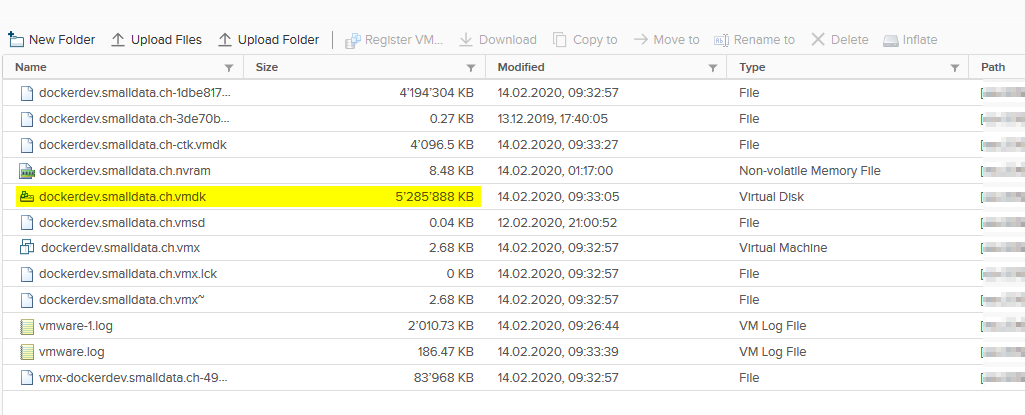Select file vmx-dockerdev.smalldata.ch-49...
Viewport: 1025px width, 415px height.
click(135, 378)
